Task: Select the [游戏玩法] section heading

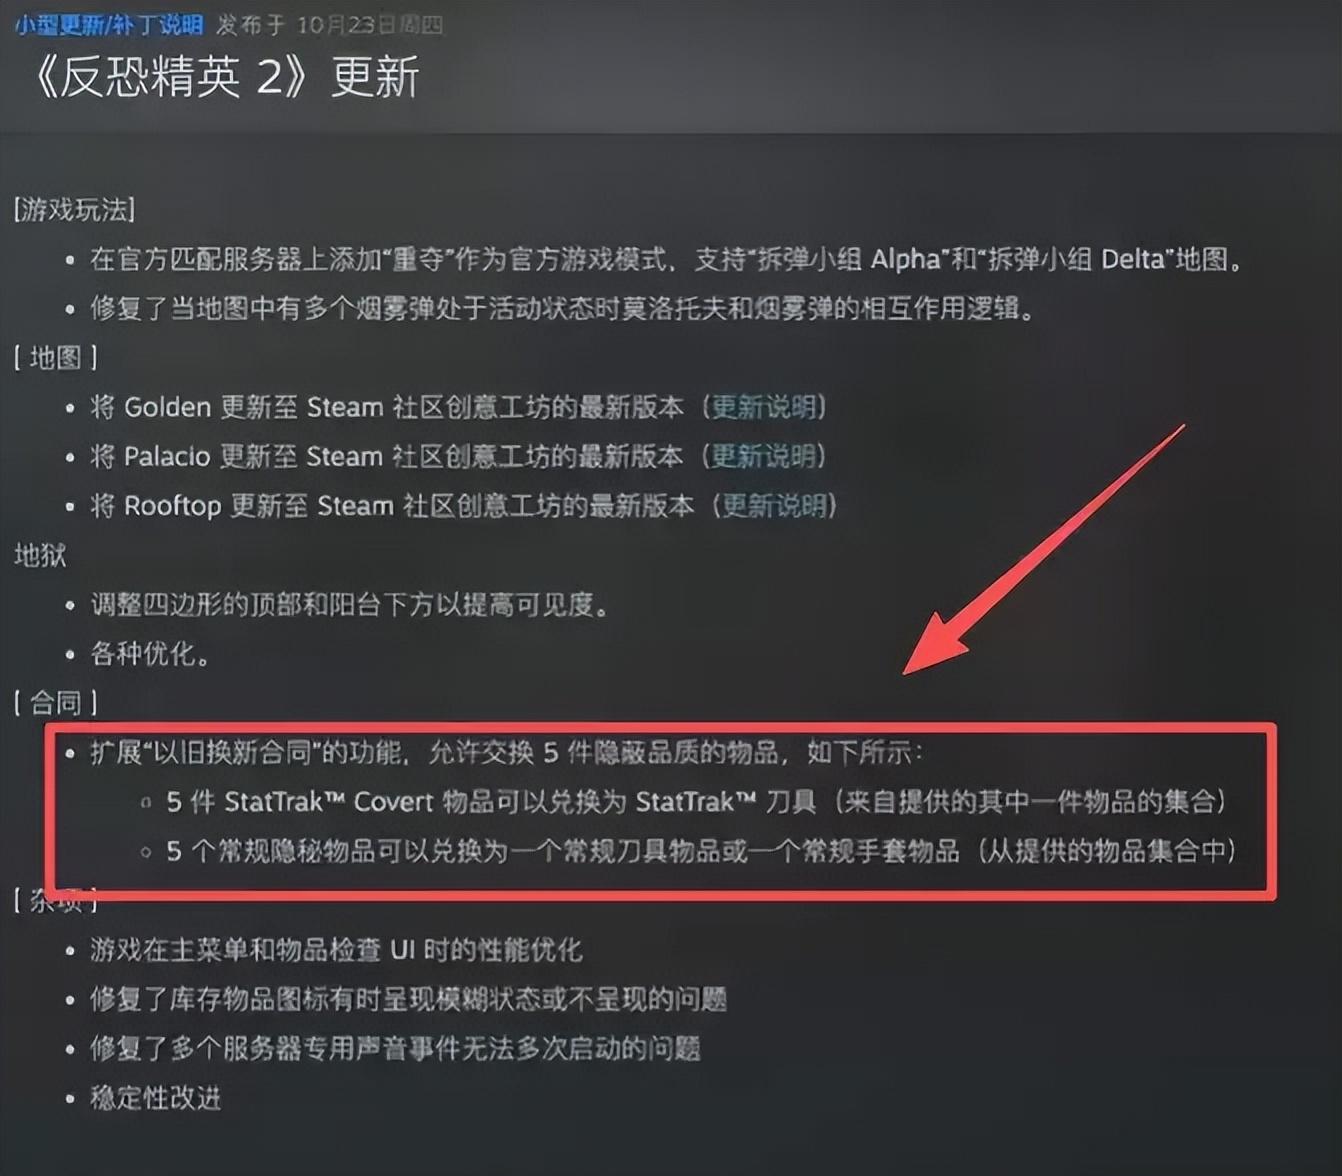Action: 74,210
